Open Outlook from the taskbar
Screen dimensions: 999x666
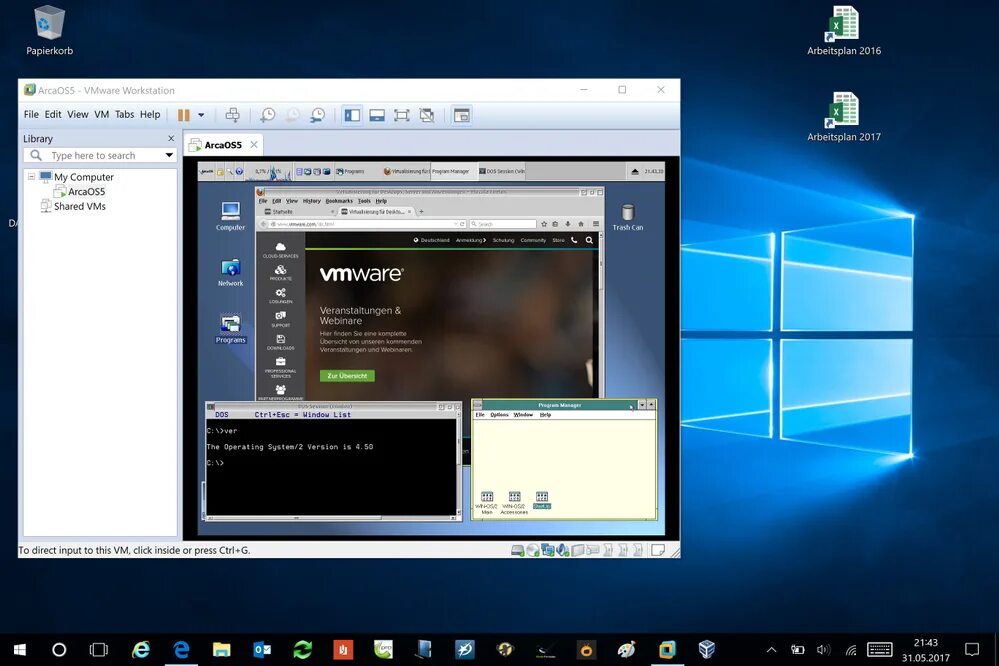pos(262,649)
